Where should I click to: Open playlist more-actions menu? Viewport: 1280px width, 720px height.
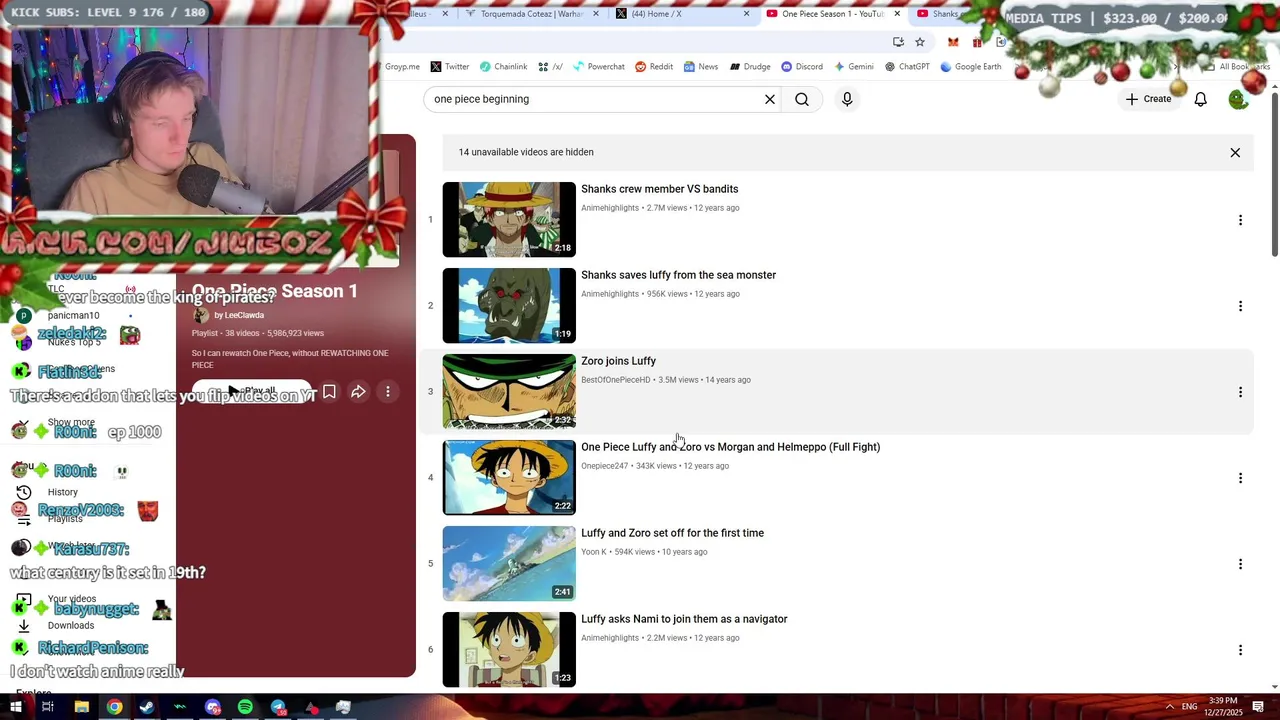click(388, 392)
